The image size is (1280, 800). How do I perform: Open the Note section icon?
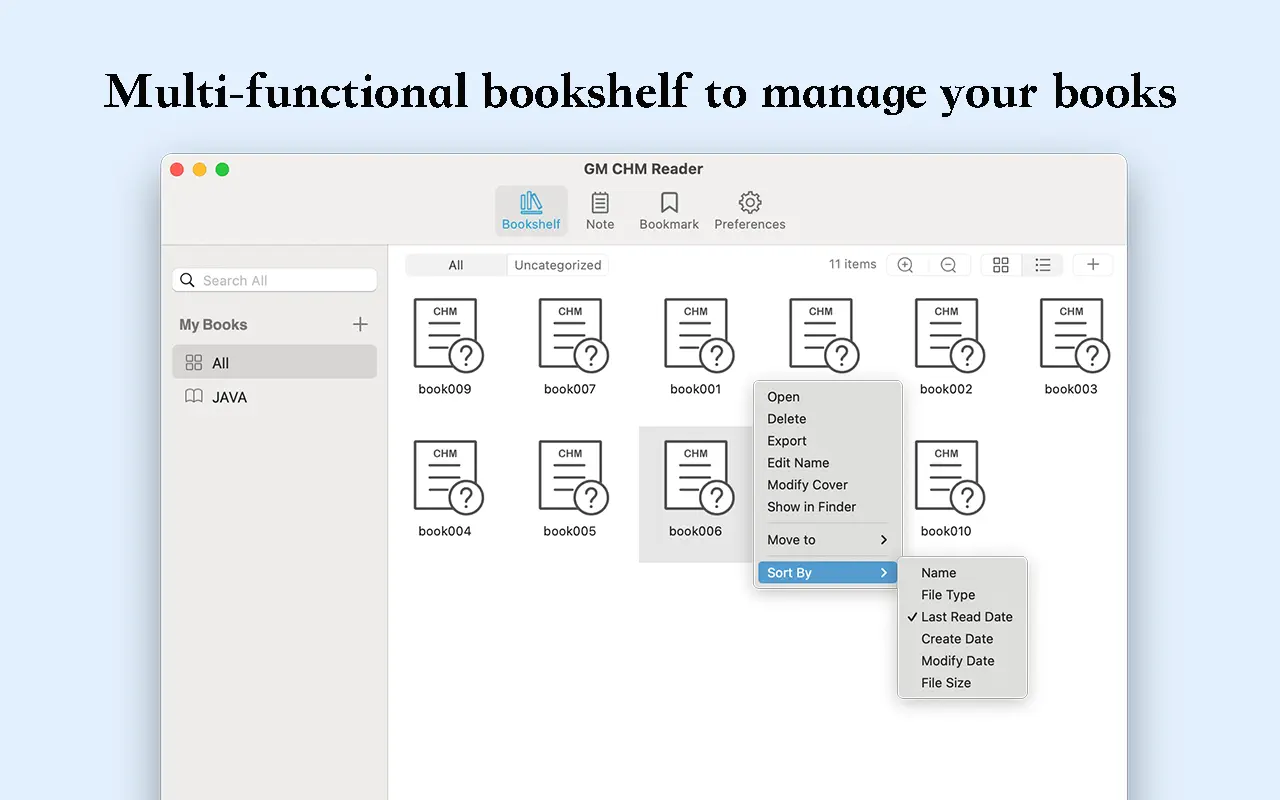click(x=600, y=211)
